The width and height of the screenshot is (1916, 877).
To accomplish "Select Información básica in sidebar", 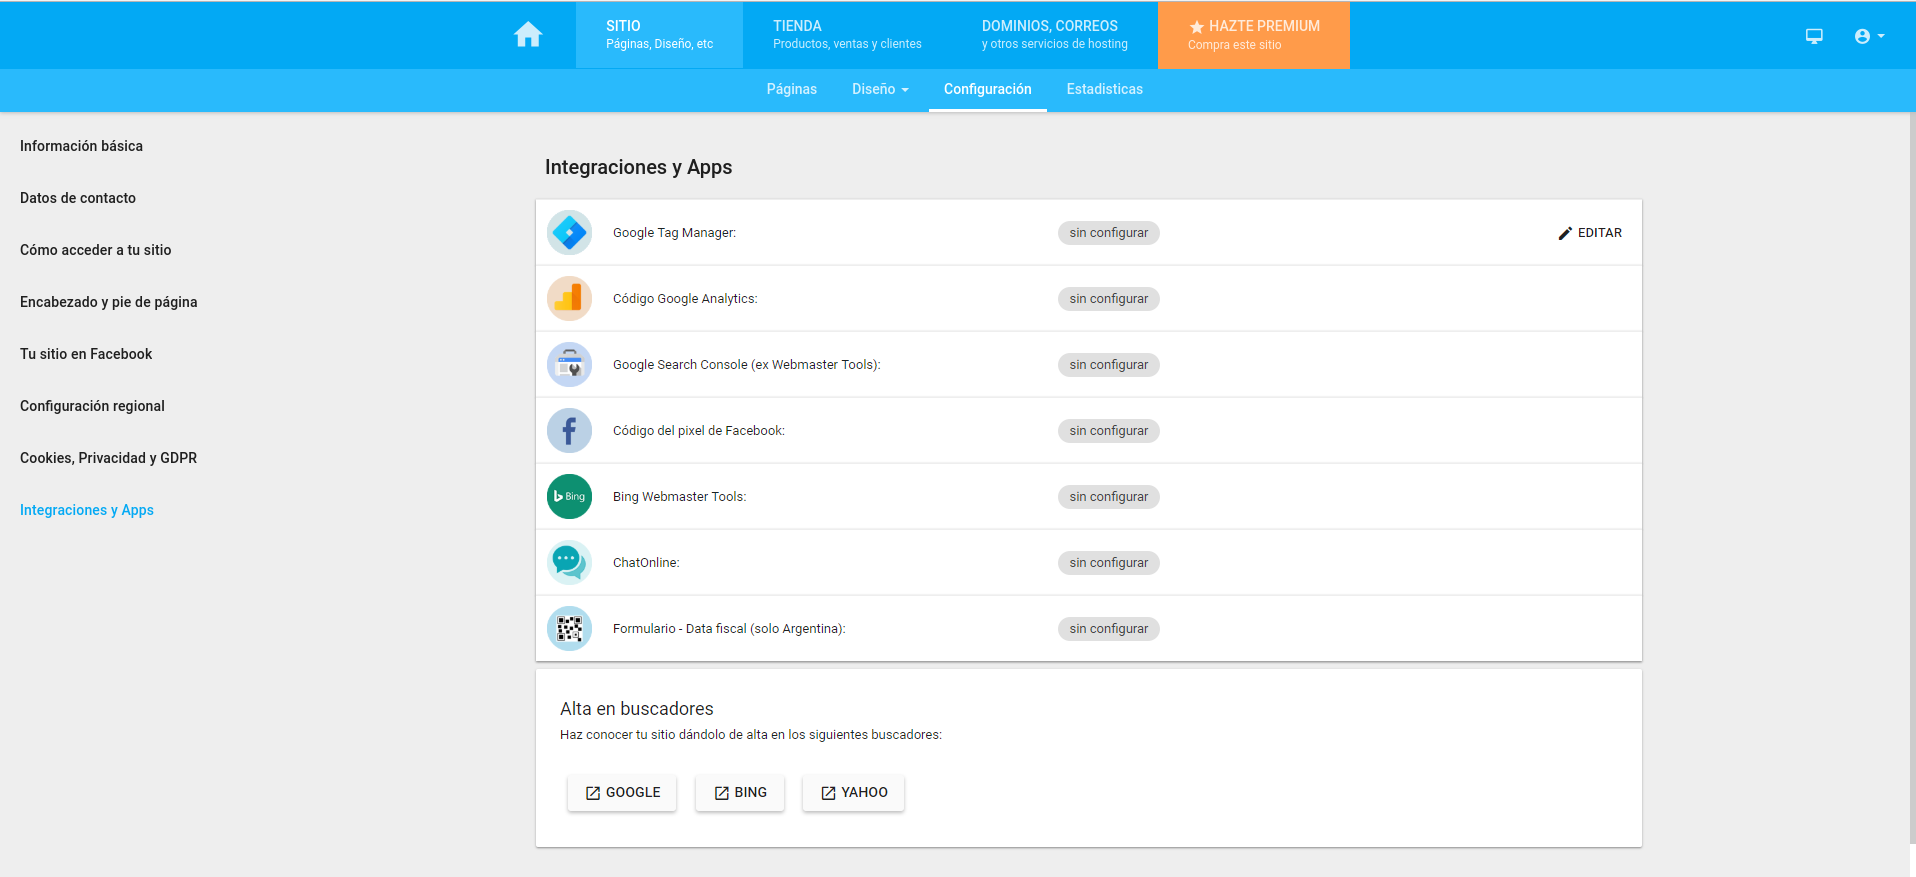I will click(x=81, y=146).
